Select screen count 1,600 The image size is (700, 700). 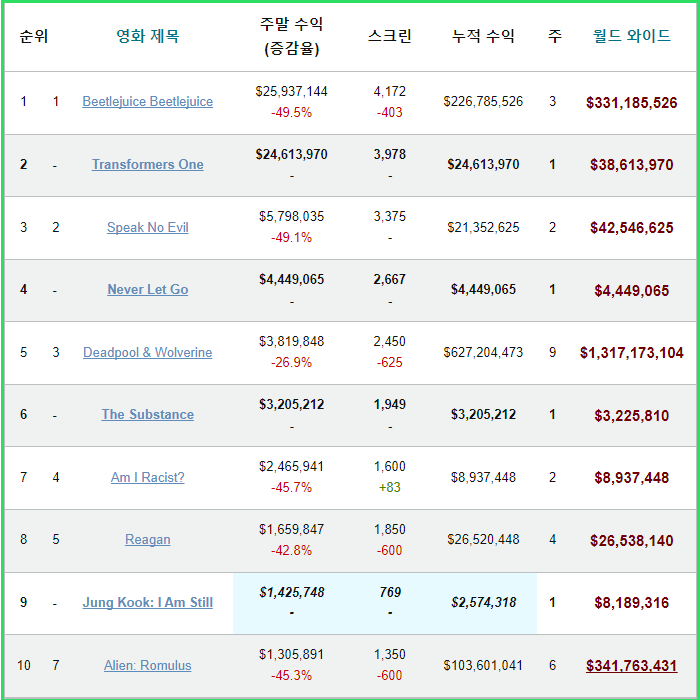pyautogui.click(x=390, y=466)
